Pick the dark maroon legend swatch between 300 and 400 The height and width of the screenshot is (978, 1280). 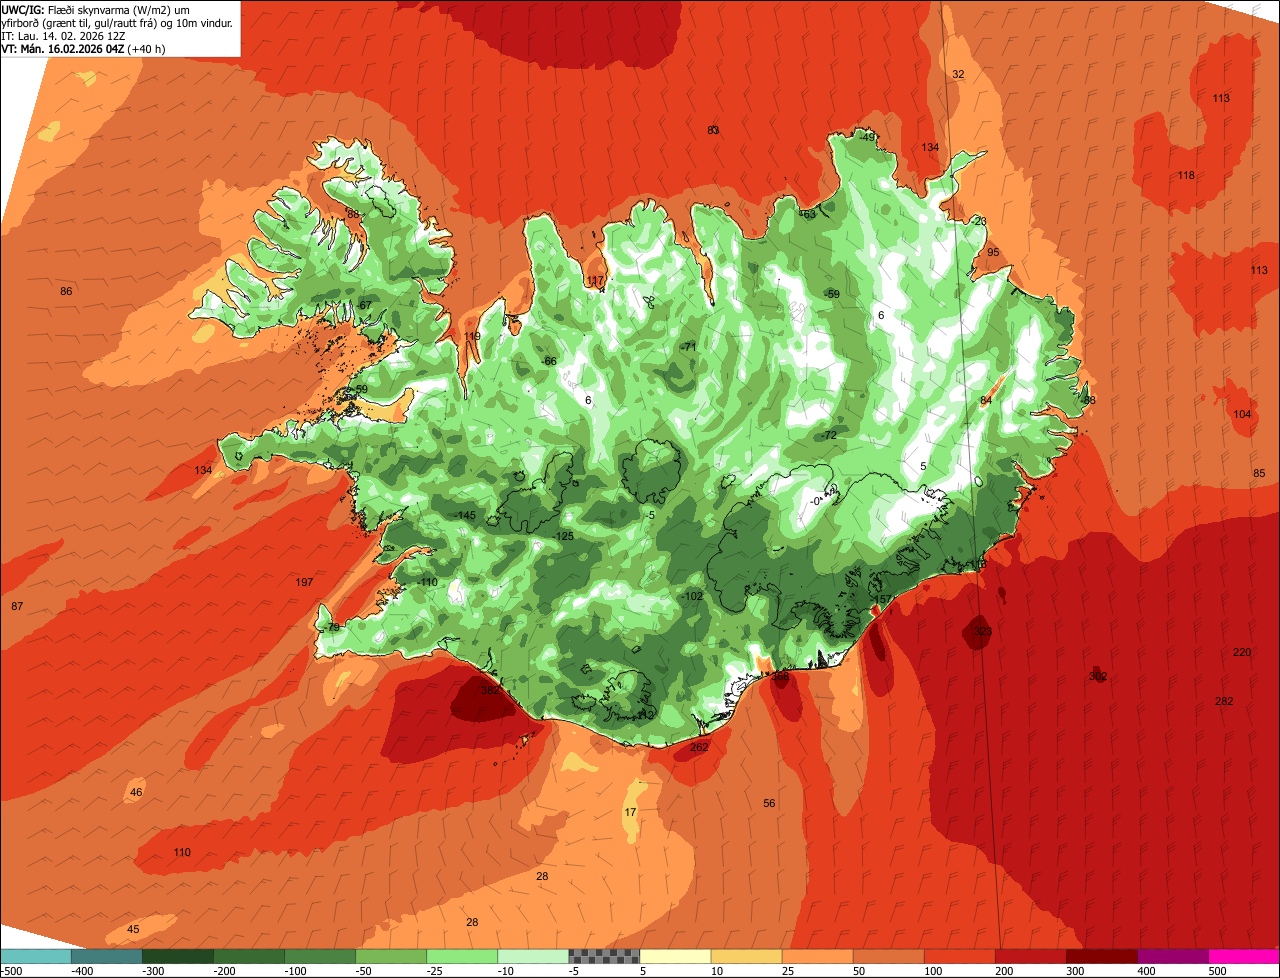click(1102, 956)
